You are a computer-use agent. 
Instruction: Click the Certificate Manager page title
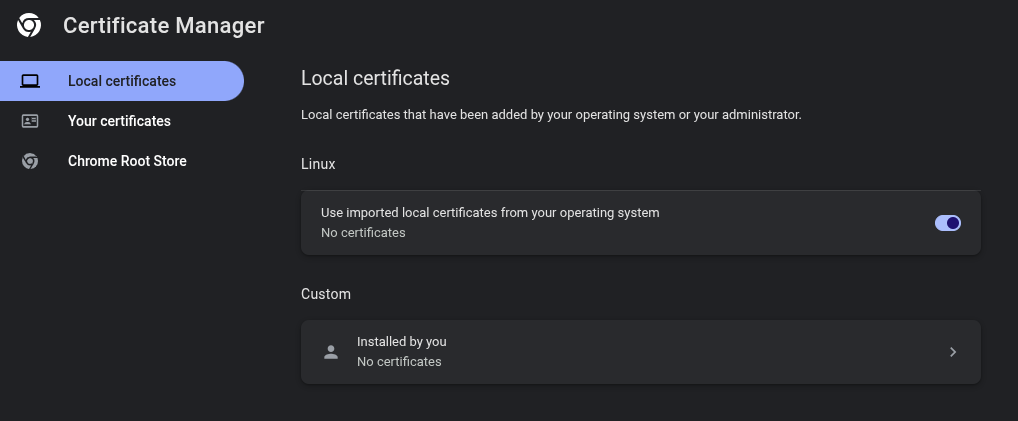click(x=163, y=26)
